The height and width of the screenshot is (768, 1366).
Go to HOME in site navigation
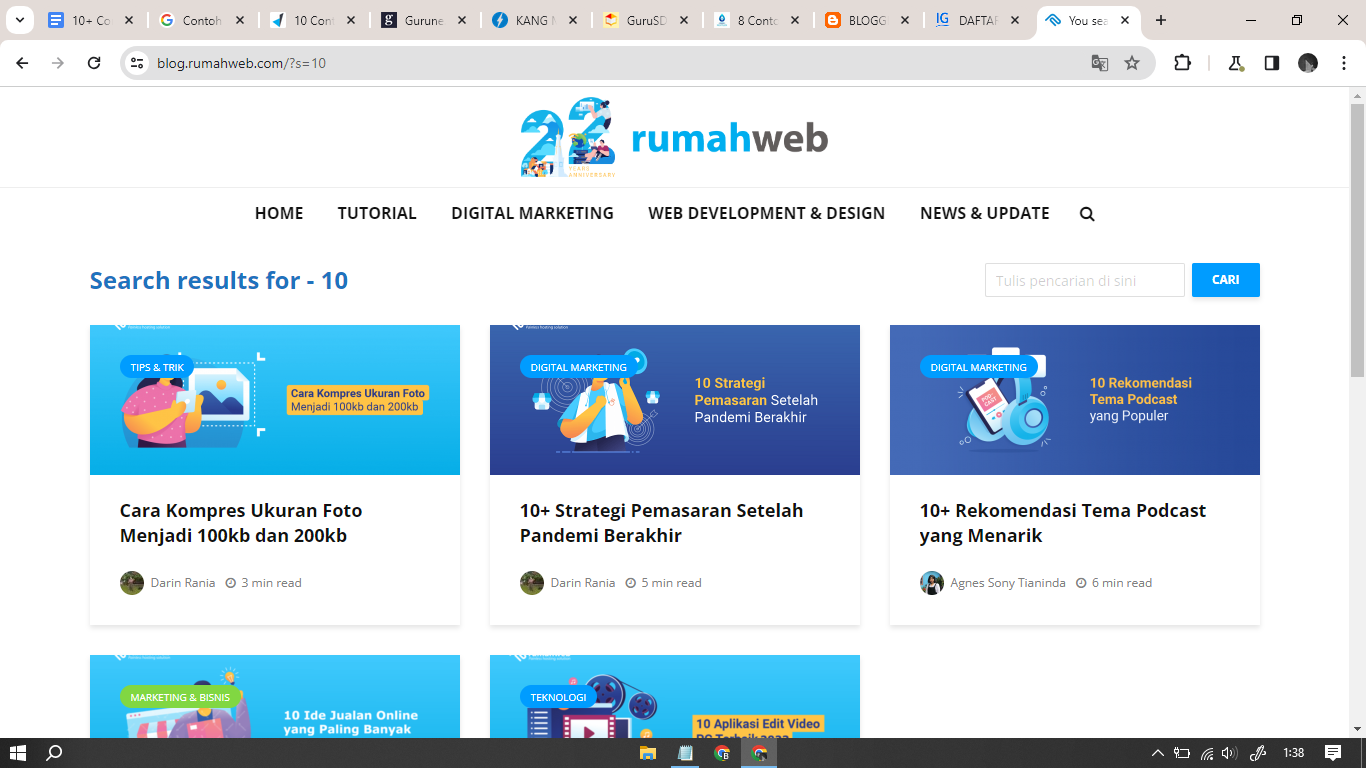click(279, 213)
